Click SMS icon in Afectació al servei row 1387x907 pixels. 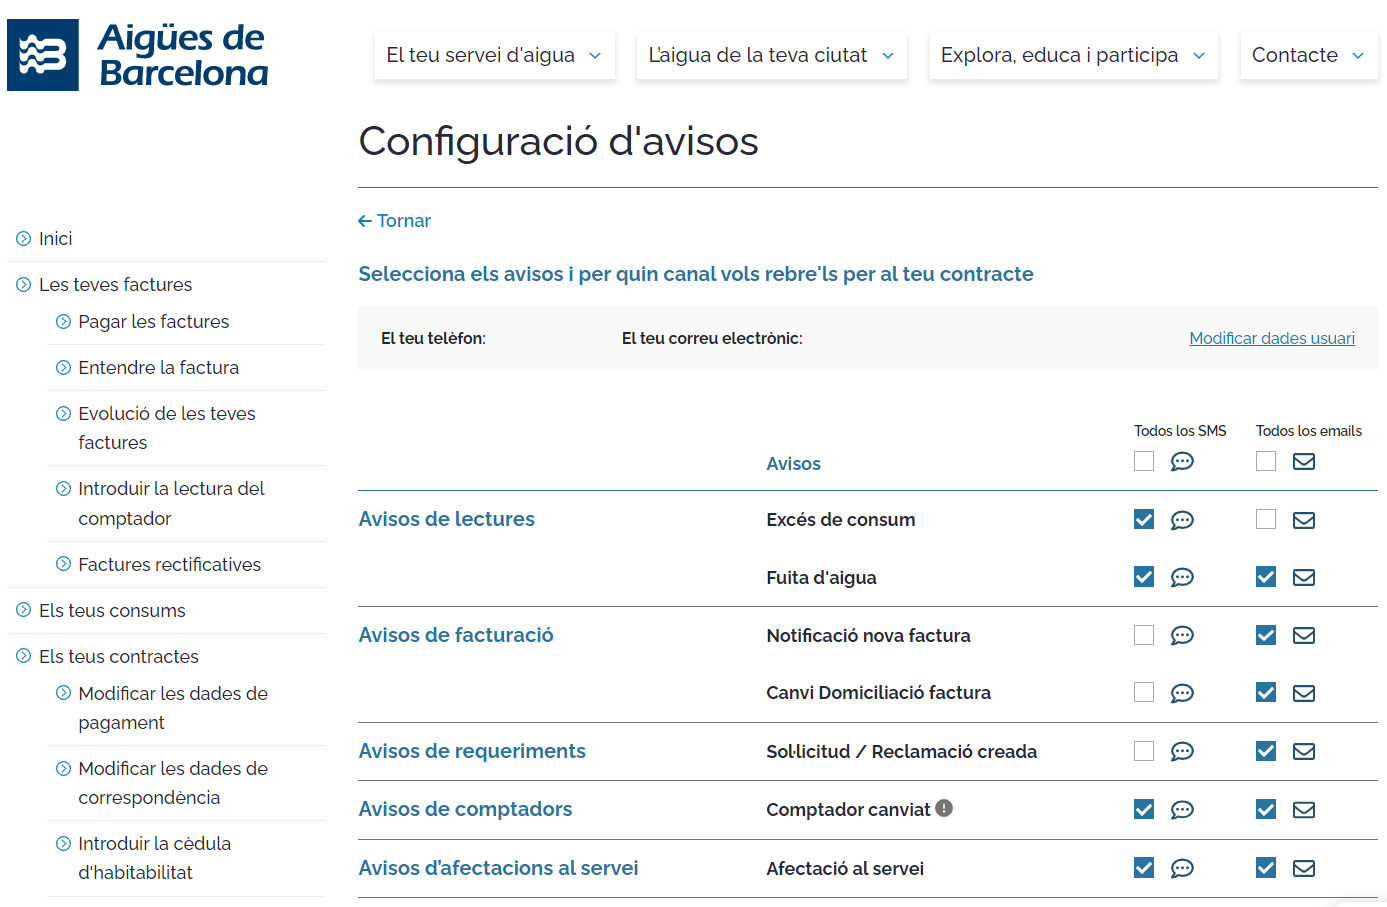1182,868
